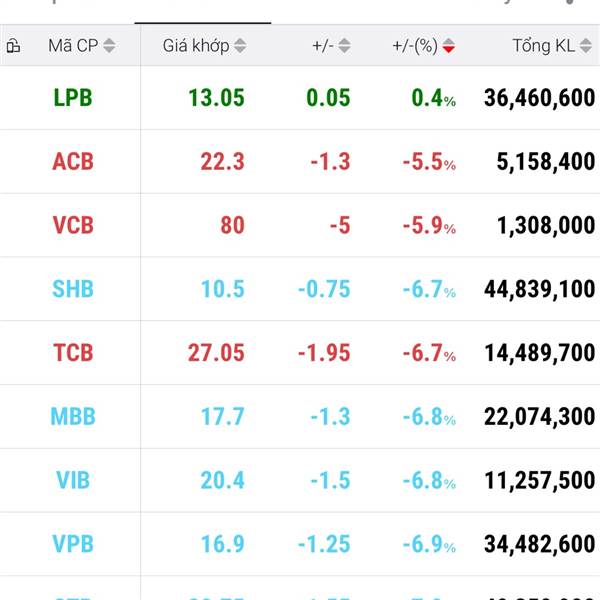Sort by Giá khớp column arrows
This screenshot has width=600, height=600.
coord(240,46)
